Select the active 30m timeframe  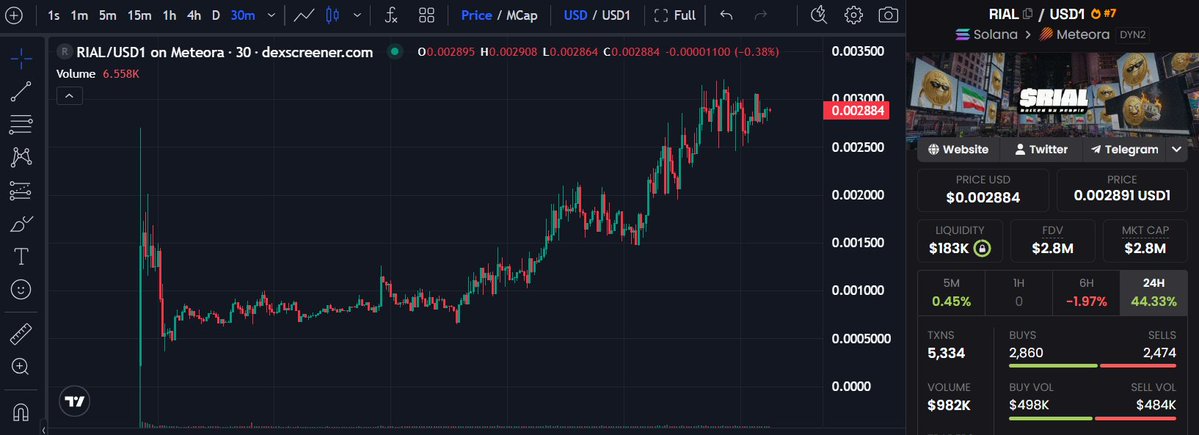pyautogui.click(x=243, y=15)
